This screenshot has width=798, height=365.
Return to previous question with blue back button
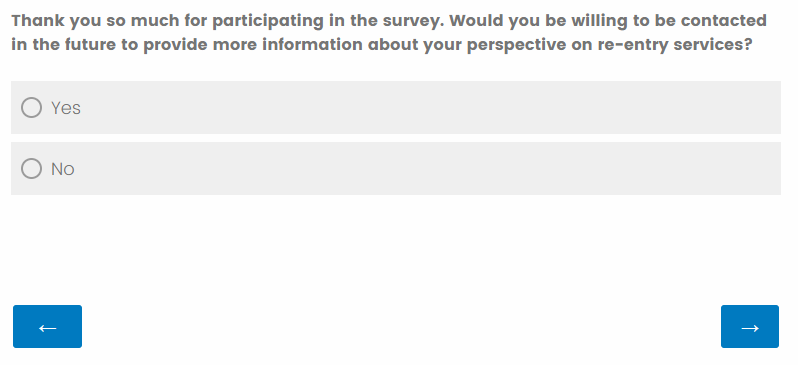pyautogui.click(x=47, y=326)
